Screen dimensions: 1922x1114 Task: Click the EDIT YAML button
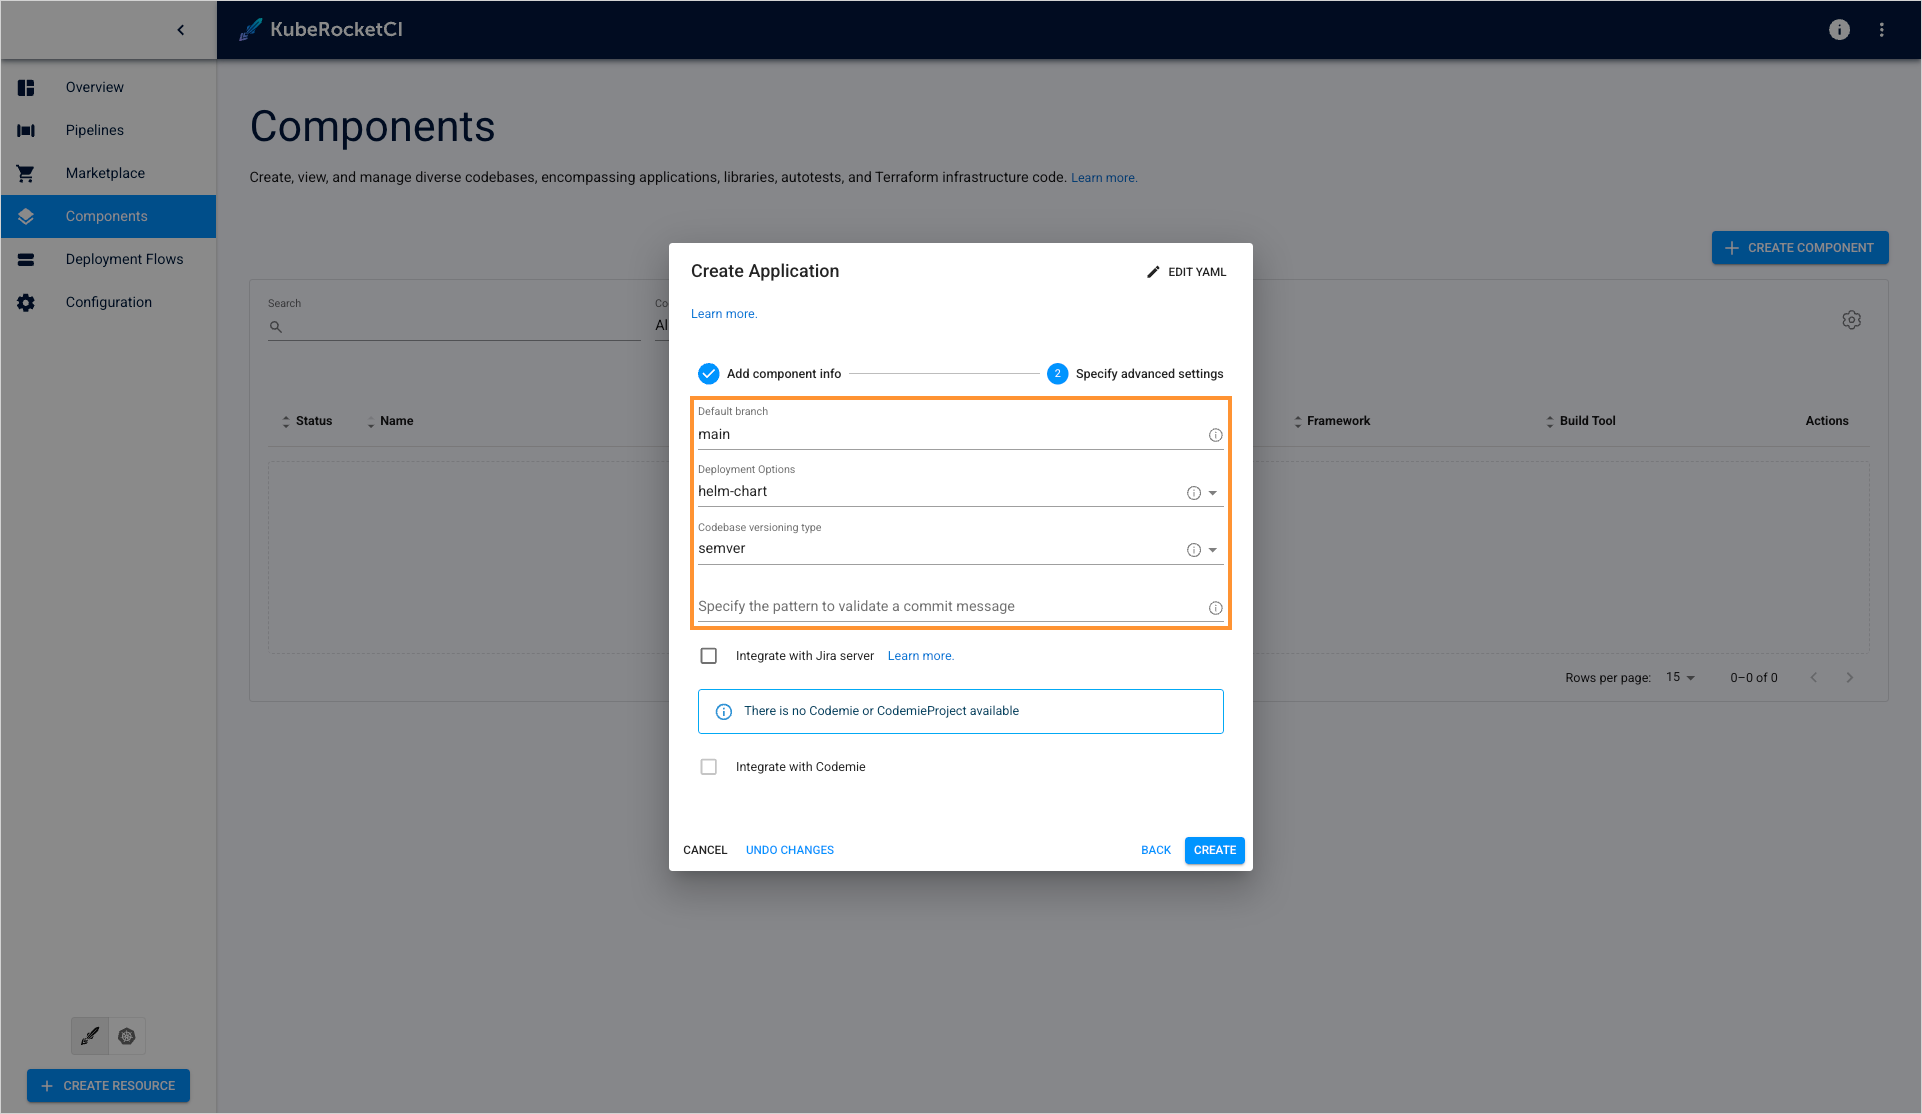pos(1186,272)
